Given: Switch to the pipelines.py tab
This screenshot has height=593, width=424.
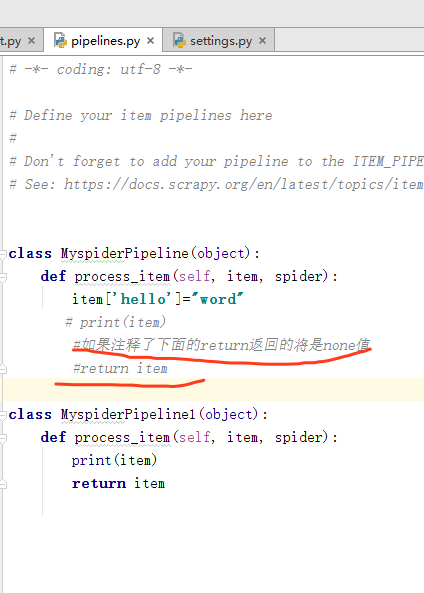Looking at the screenshot, I should 104,40.
